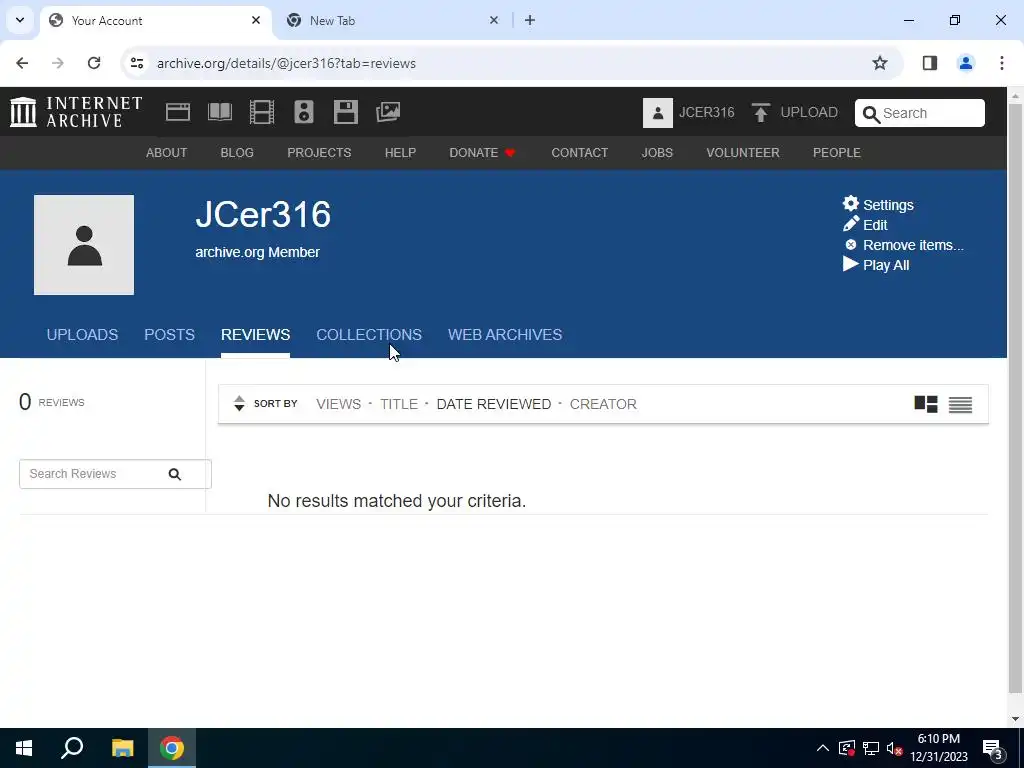Open the POSTS profile tab
Image resolution: width=1024 pixels, height=768 pixels.
(x=169, y=334)
